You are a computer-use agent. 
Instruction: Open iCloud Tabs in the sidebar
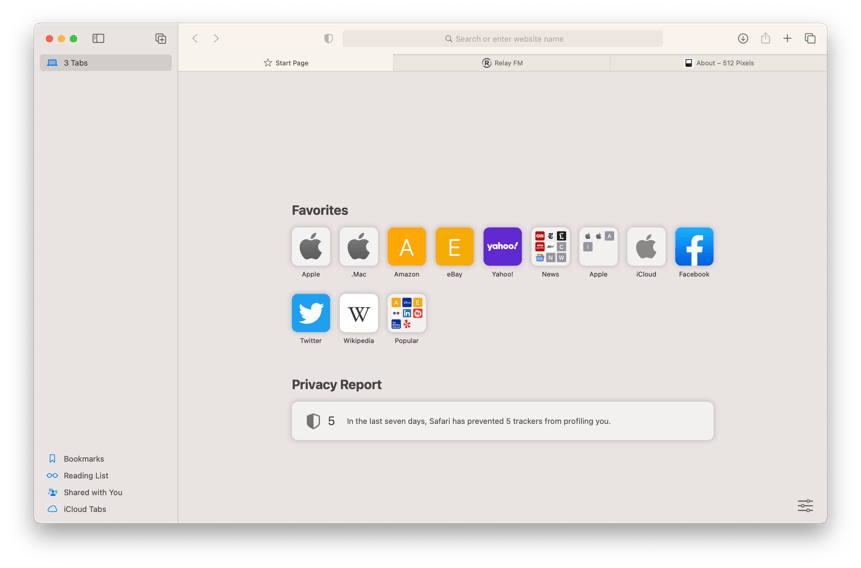click(76, 509)
